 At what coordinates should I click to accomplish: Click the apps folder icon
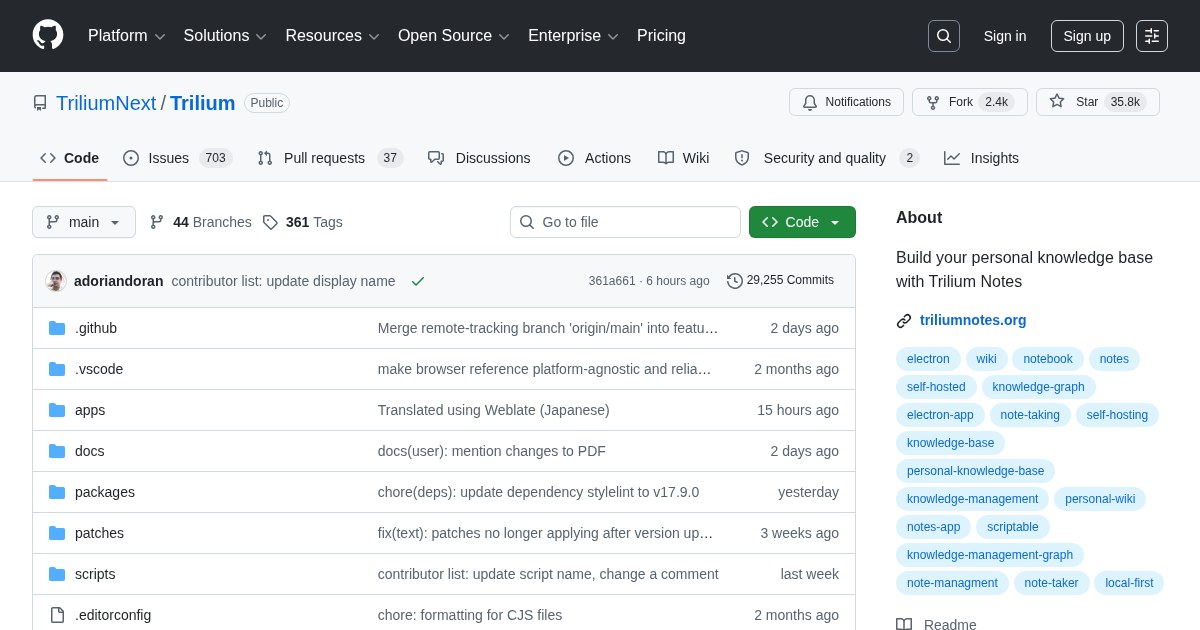click(57, 410)
